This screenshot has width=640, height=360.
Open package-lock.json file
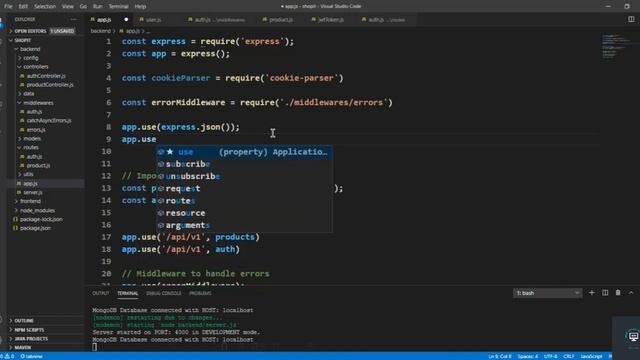[41, 219]
